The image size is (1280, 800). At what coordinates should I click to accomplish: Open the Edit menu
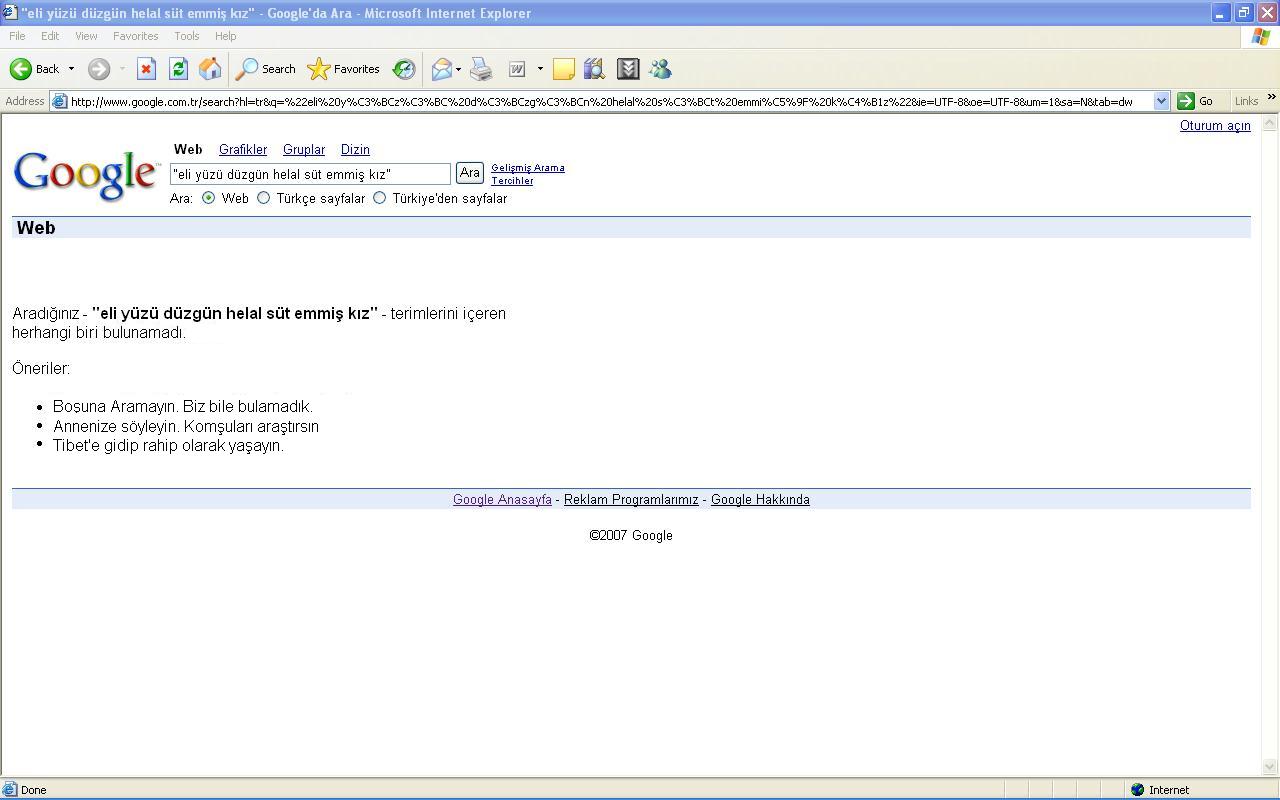50,36
